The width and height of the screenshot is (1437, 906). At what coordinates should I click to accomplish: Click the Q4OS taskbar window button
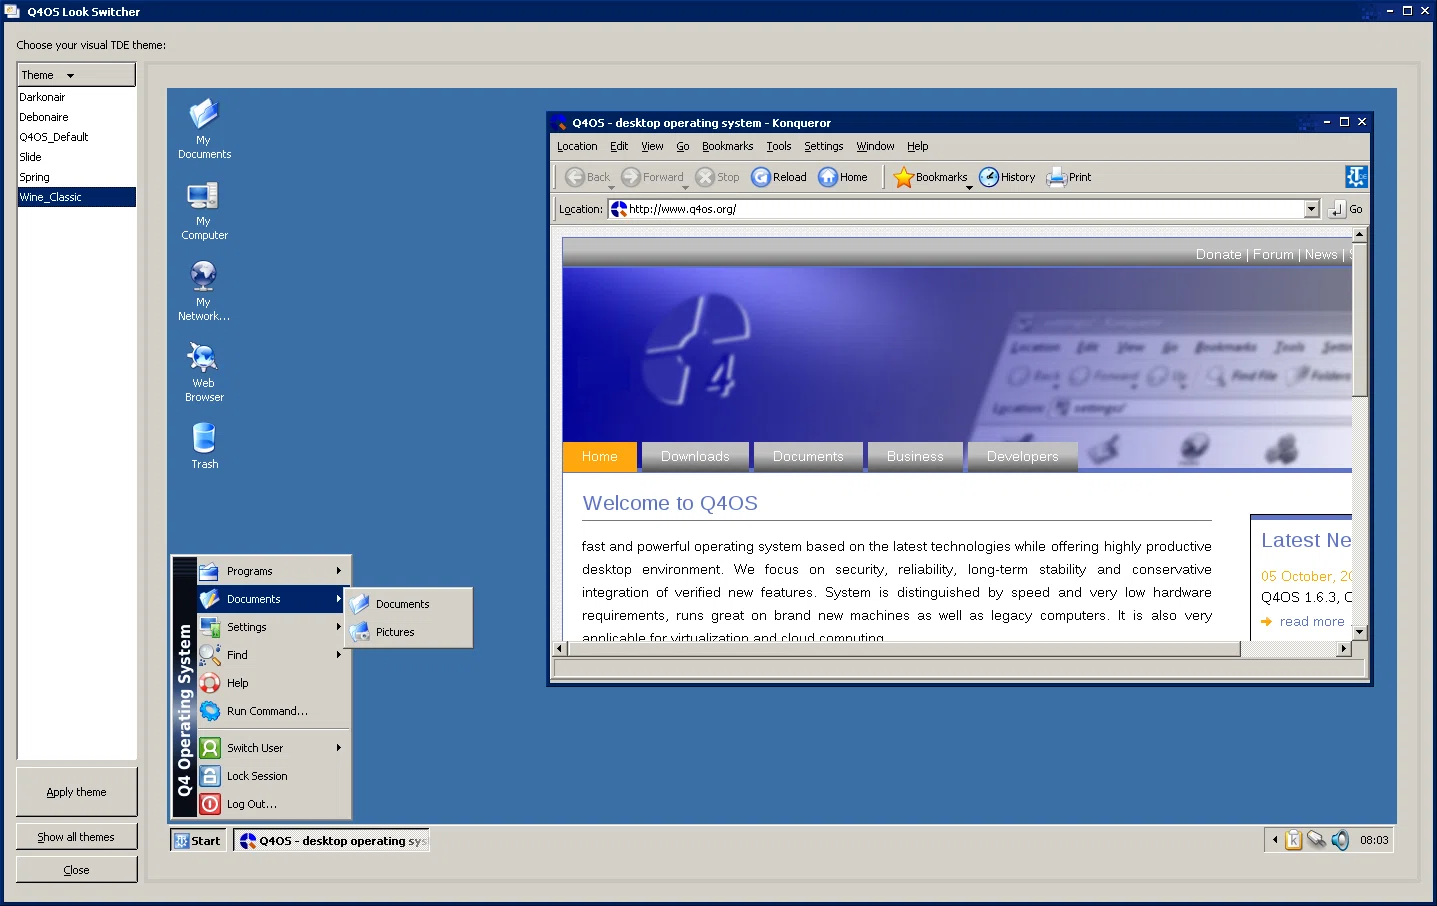(331, 840)
